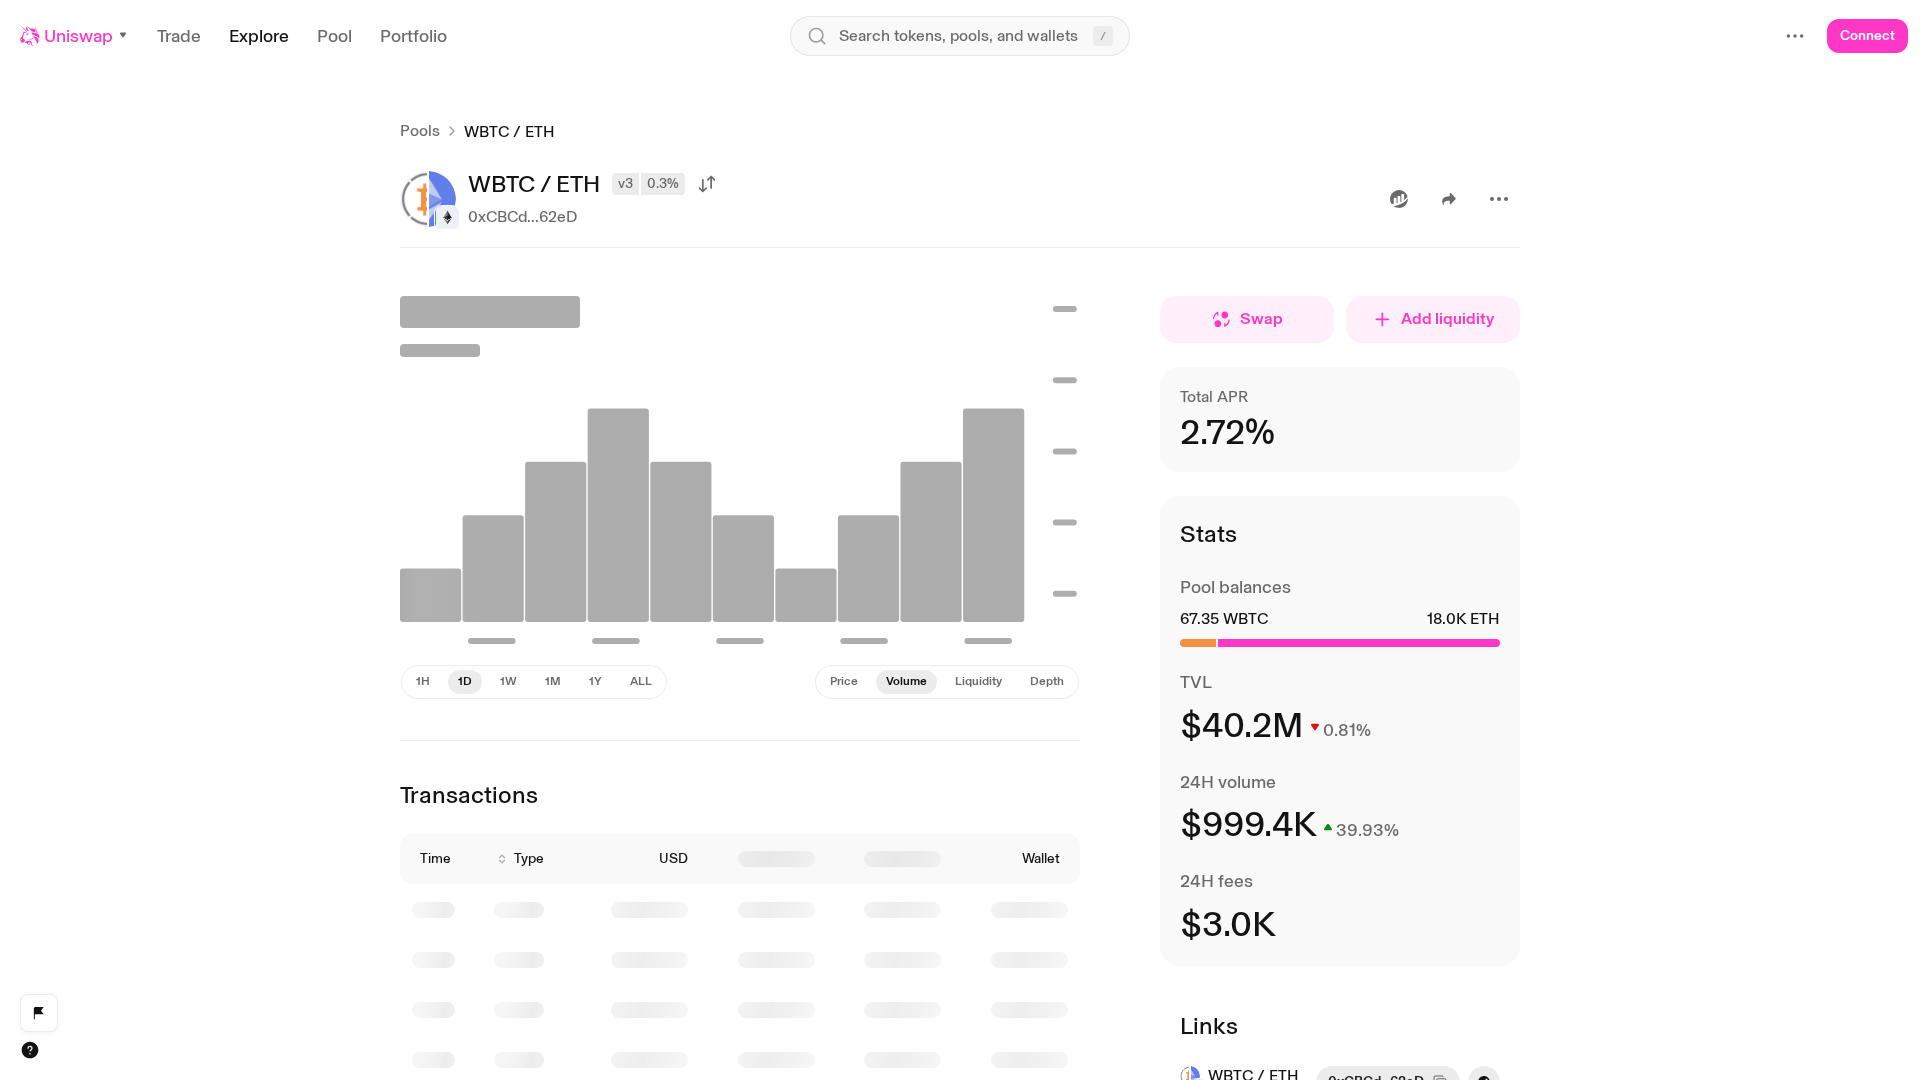Click the TVL value $40.2M
This screenshot has width=1920, height=1080.
click(1241, 726)
